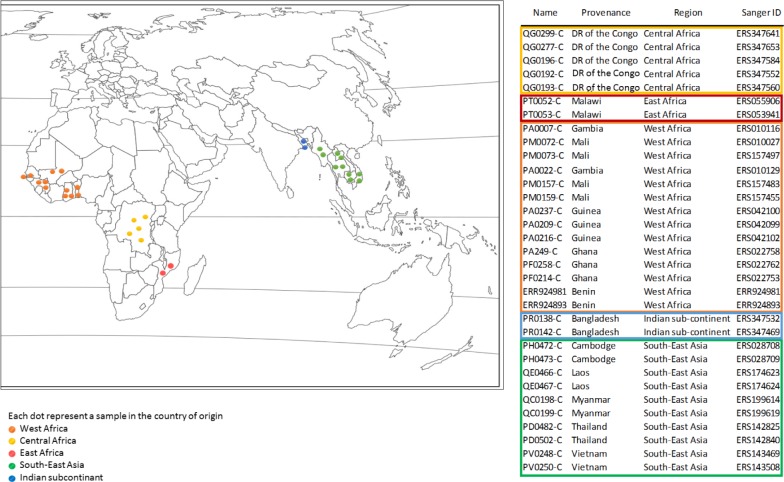
Task: Click Sanger ID ERS143469
Action: tap(758, 454)
